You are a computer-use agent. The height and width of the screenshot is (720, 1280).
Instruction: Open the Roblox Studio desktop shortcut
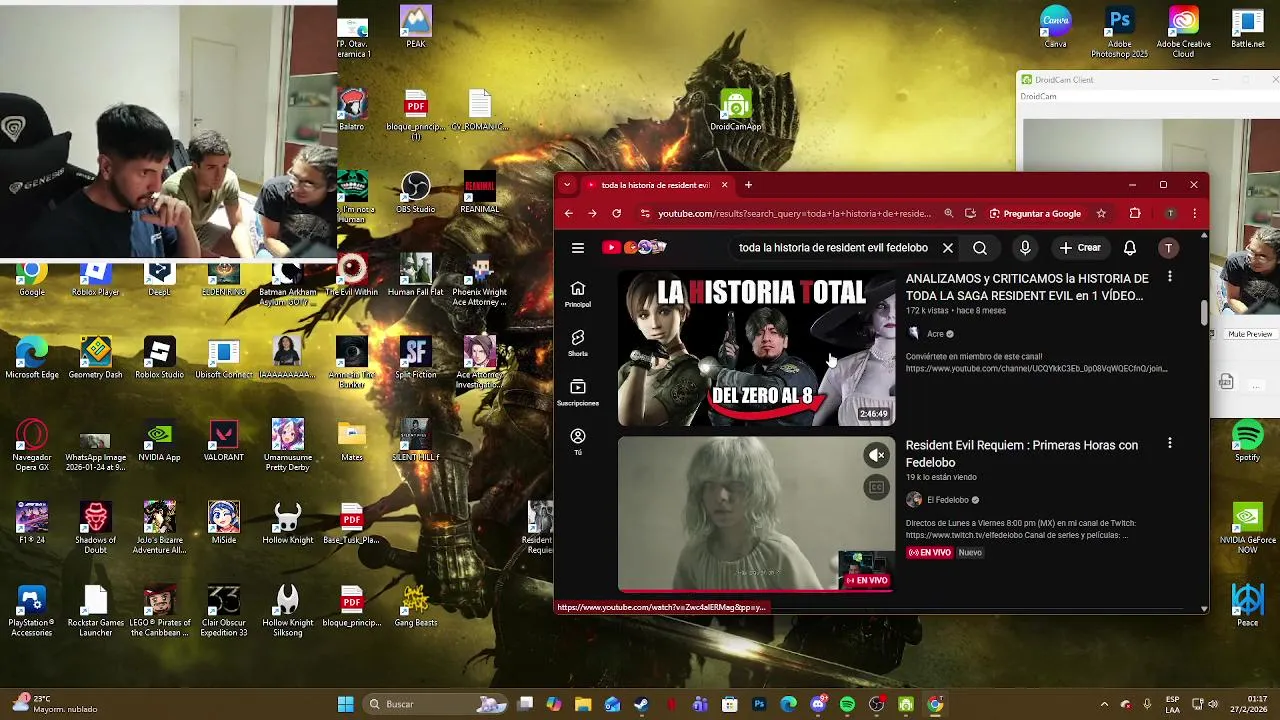point(159,358)
